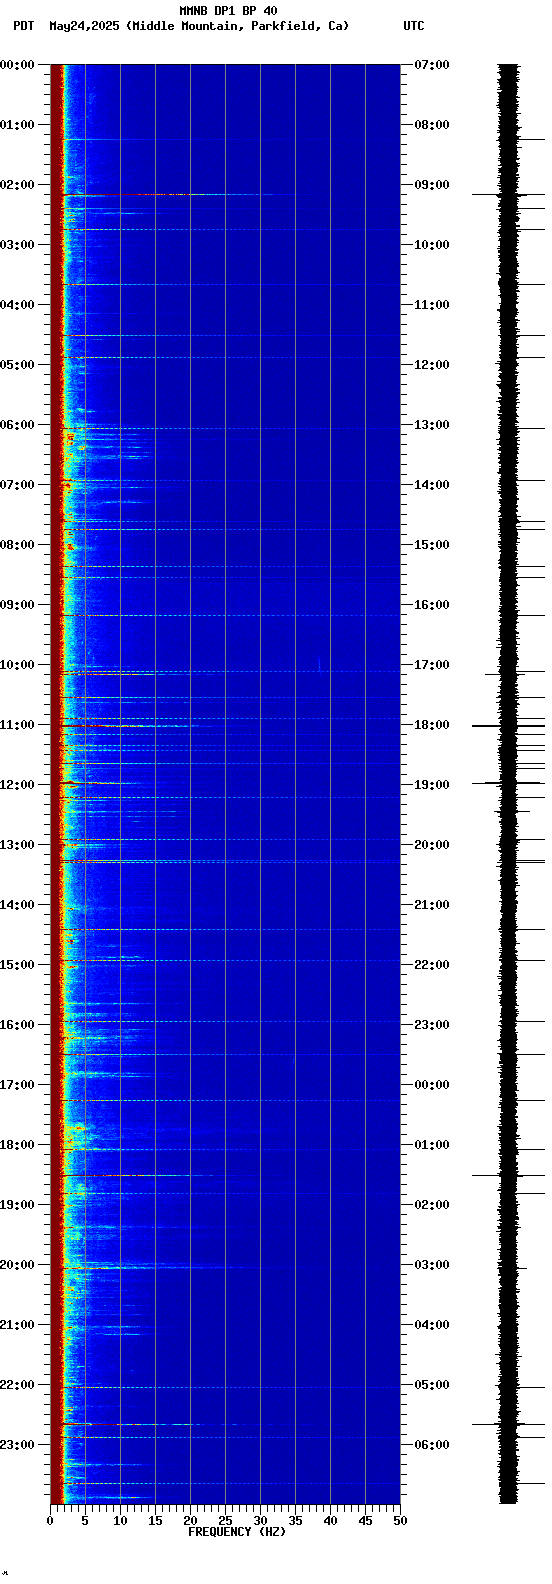This screenshot has width=552, height=1584.
Task: Click the UTC time label "16:00"
Action: 432,605
